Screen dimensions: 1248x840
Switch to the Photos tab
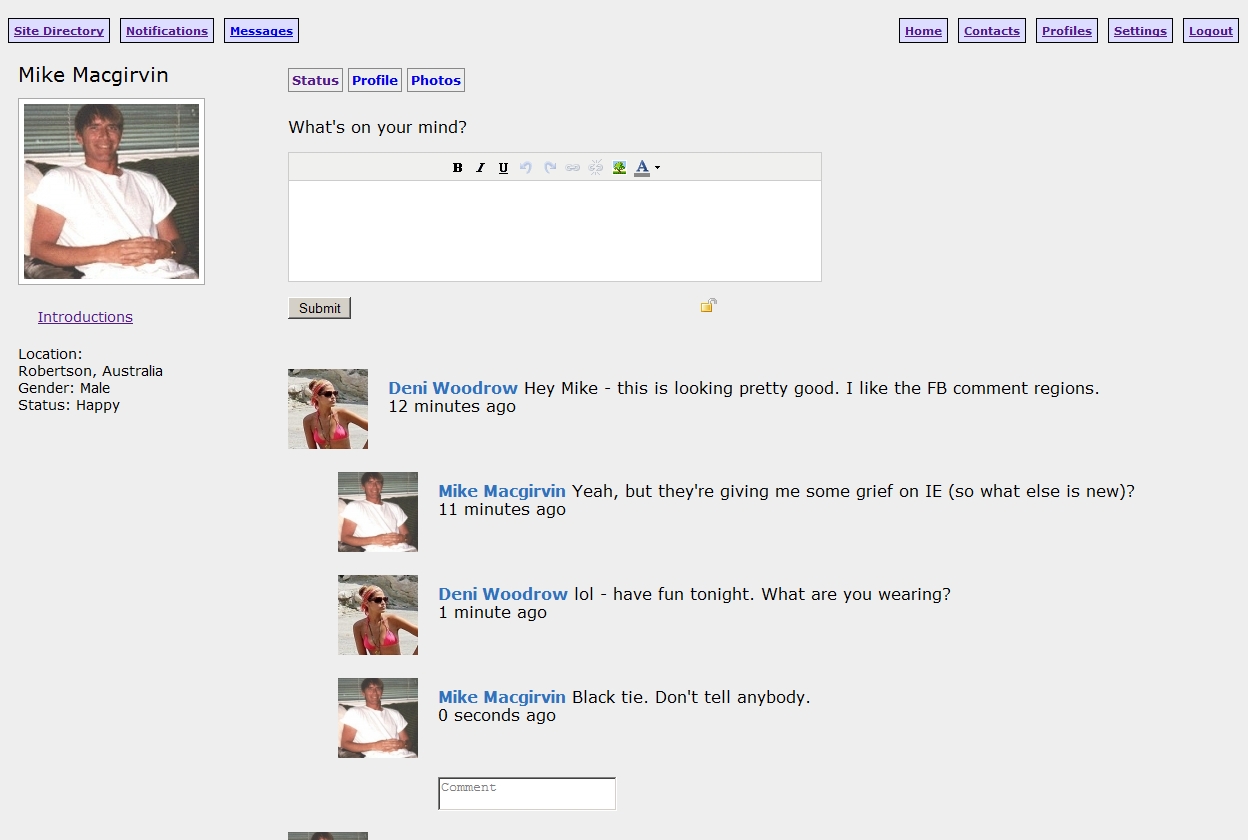[436, 81]
